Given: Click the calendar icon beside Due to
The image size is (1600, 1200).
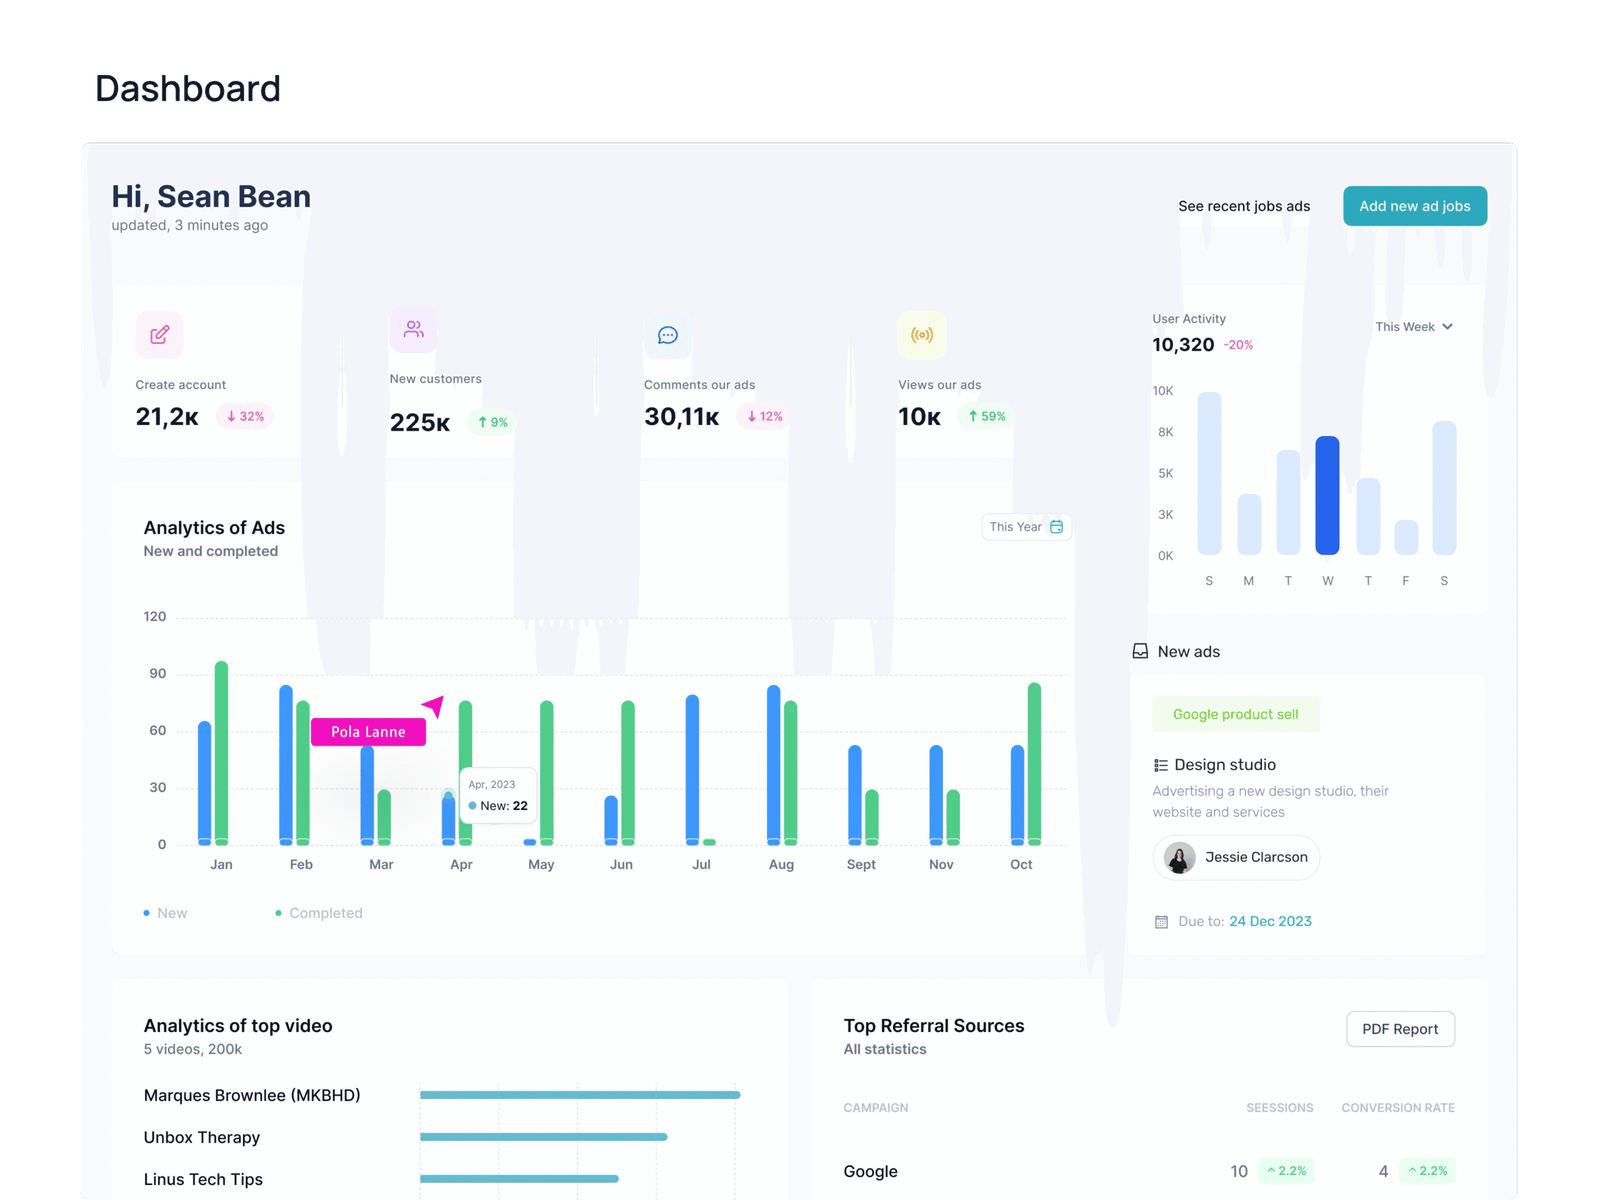Looking at the screenshot, I should tap(1161, 922).
